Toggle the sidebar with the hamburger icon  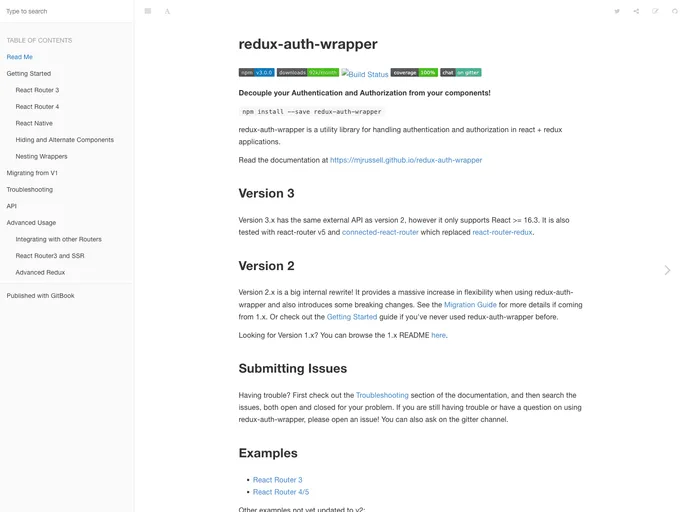pyautogui.click(x=148, y=11)
